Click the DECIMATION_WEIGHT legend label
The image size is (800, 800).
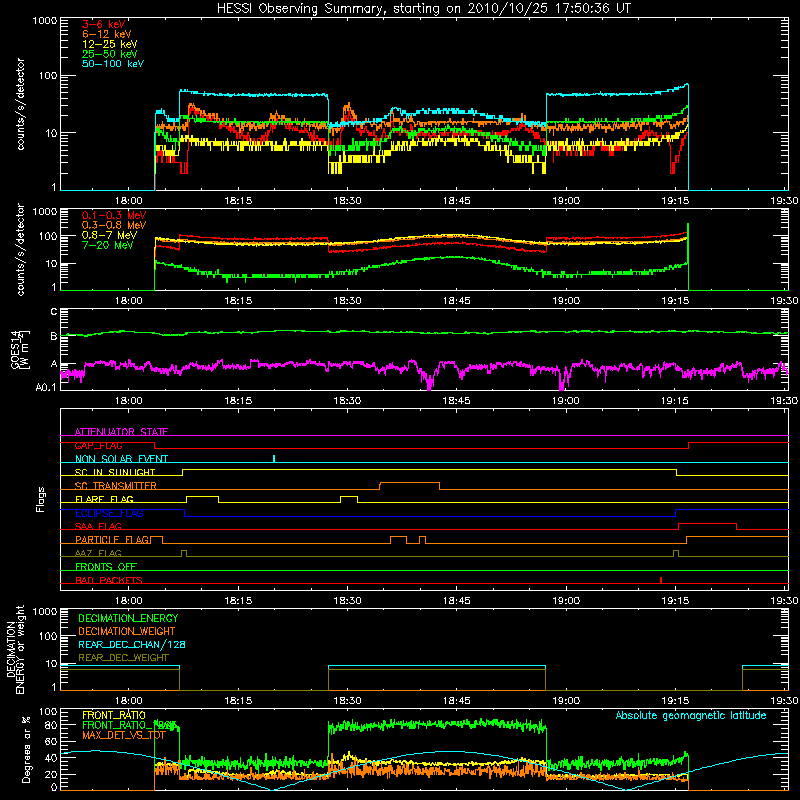coord(127,631)
